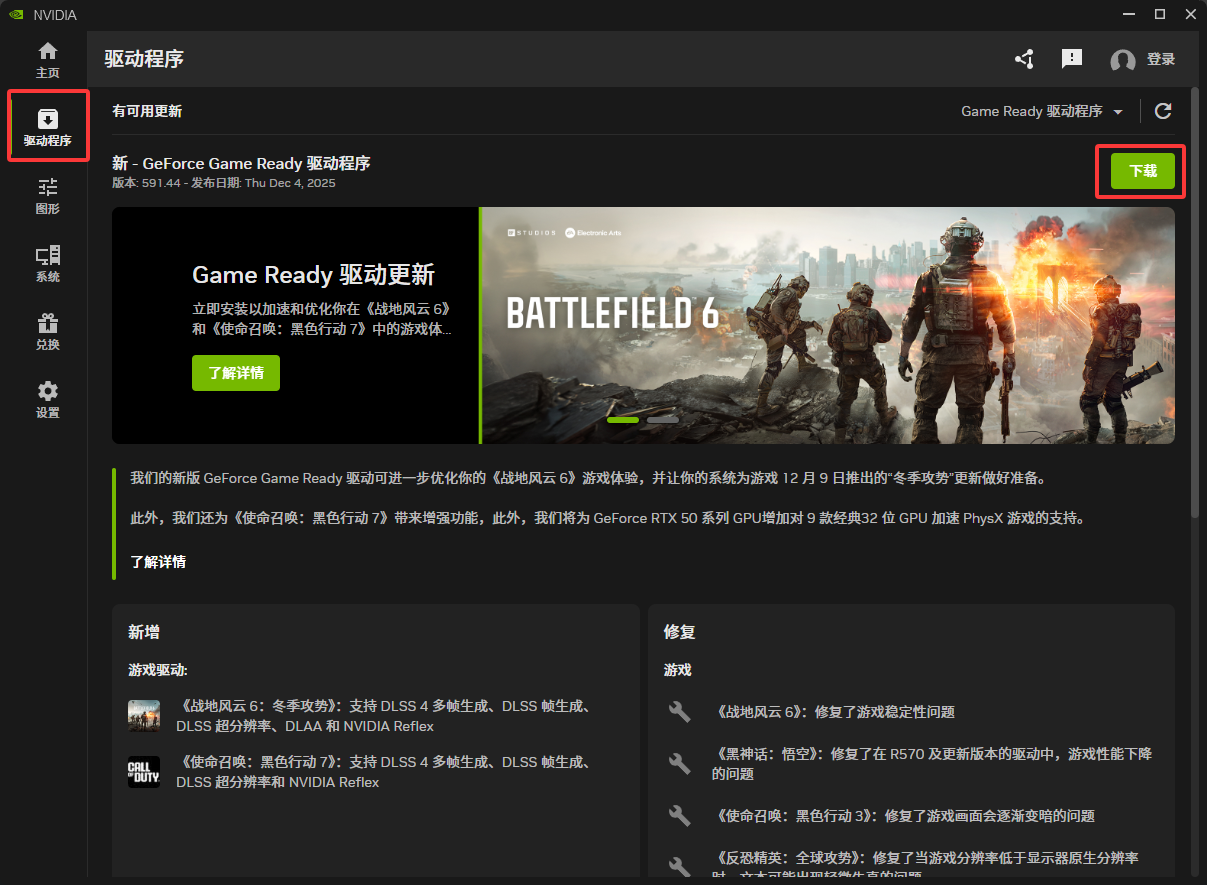
Task: Select the 驱动程序 drivers sidebar icon
Action: (x=47, y=127)
